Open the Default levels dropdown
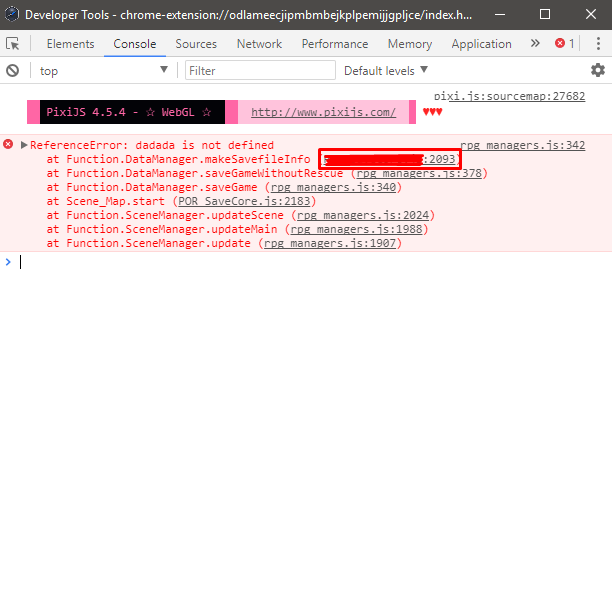Viewport: 612px width, 609px height. pos(386,71)
